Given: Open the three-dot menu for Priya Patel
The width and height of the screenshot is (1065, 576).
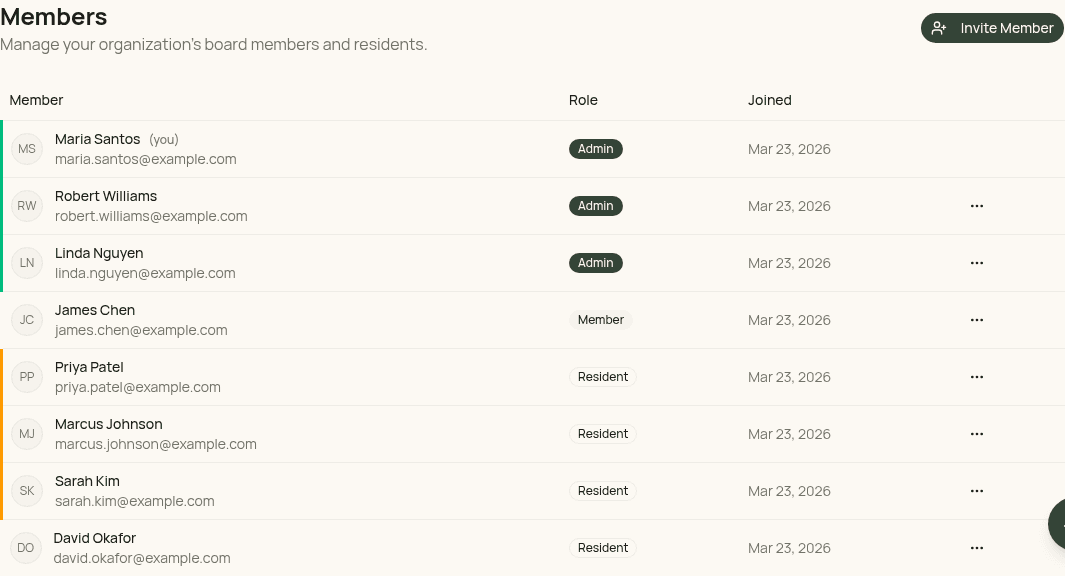Looking at the screenshot, I should pyautogui.click(x=977, y=377).
